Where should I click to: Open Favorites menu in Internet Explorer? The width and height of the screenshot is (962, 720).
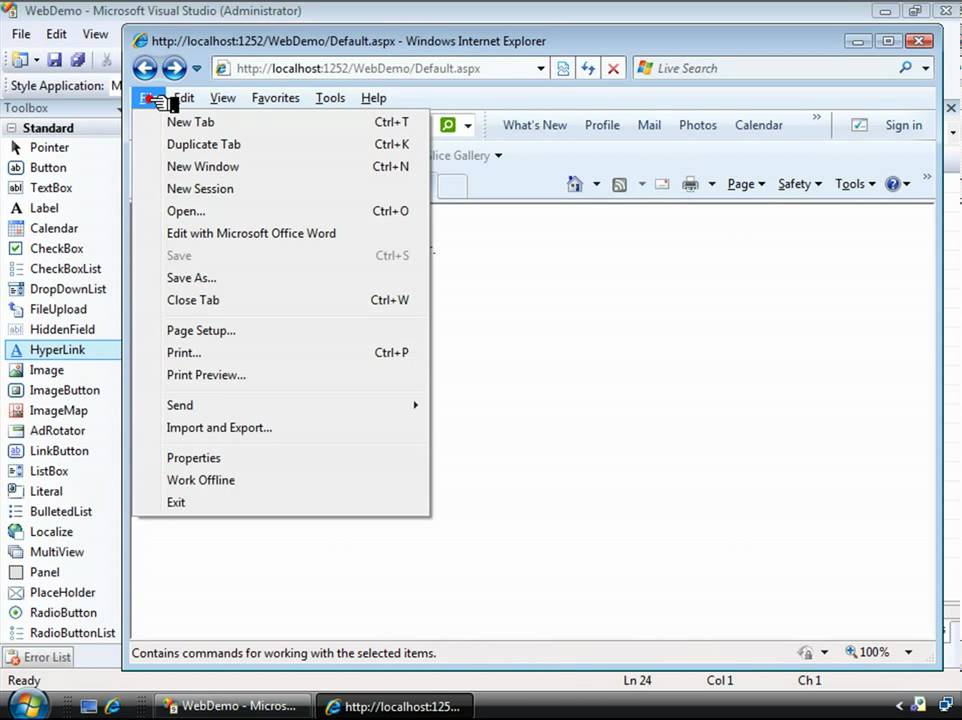coord(275,98)
